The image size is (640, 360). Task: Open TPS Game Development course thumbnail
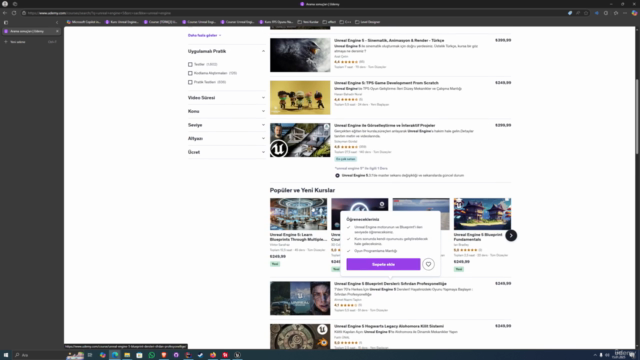(x=300, y=98)
